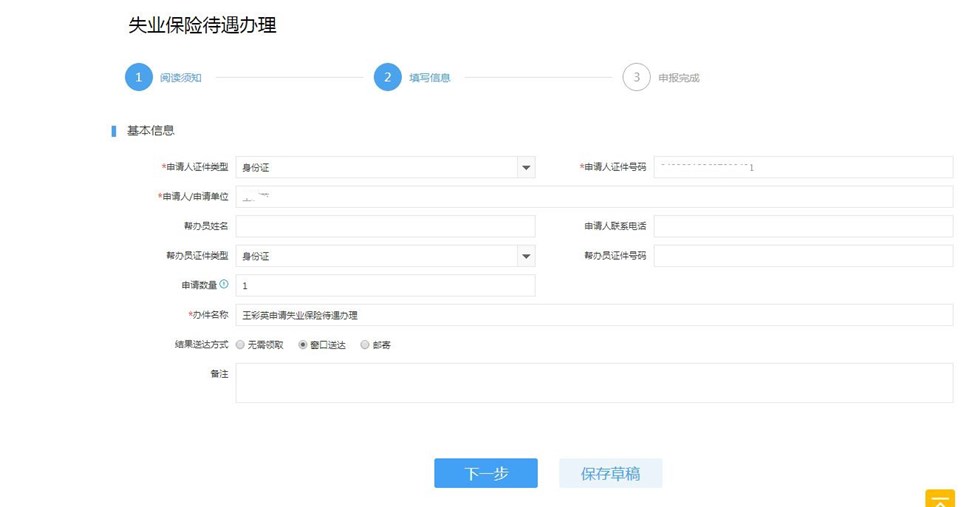Screen dimensions: 980x507
Task: Click the 办件名称 text field
Action: (594, 316)
